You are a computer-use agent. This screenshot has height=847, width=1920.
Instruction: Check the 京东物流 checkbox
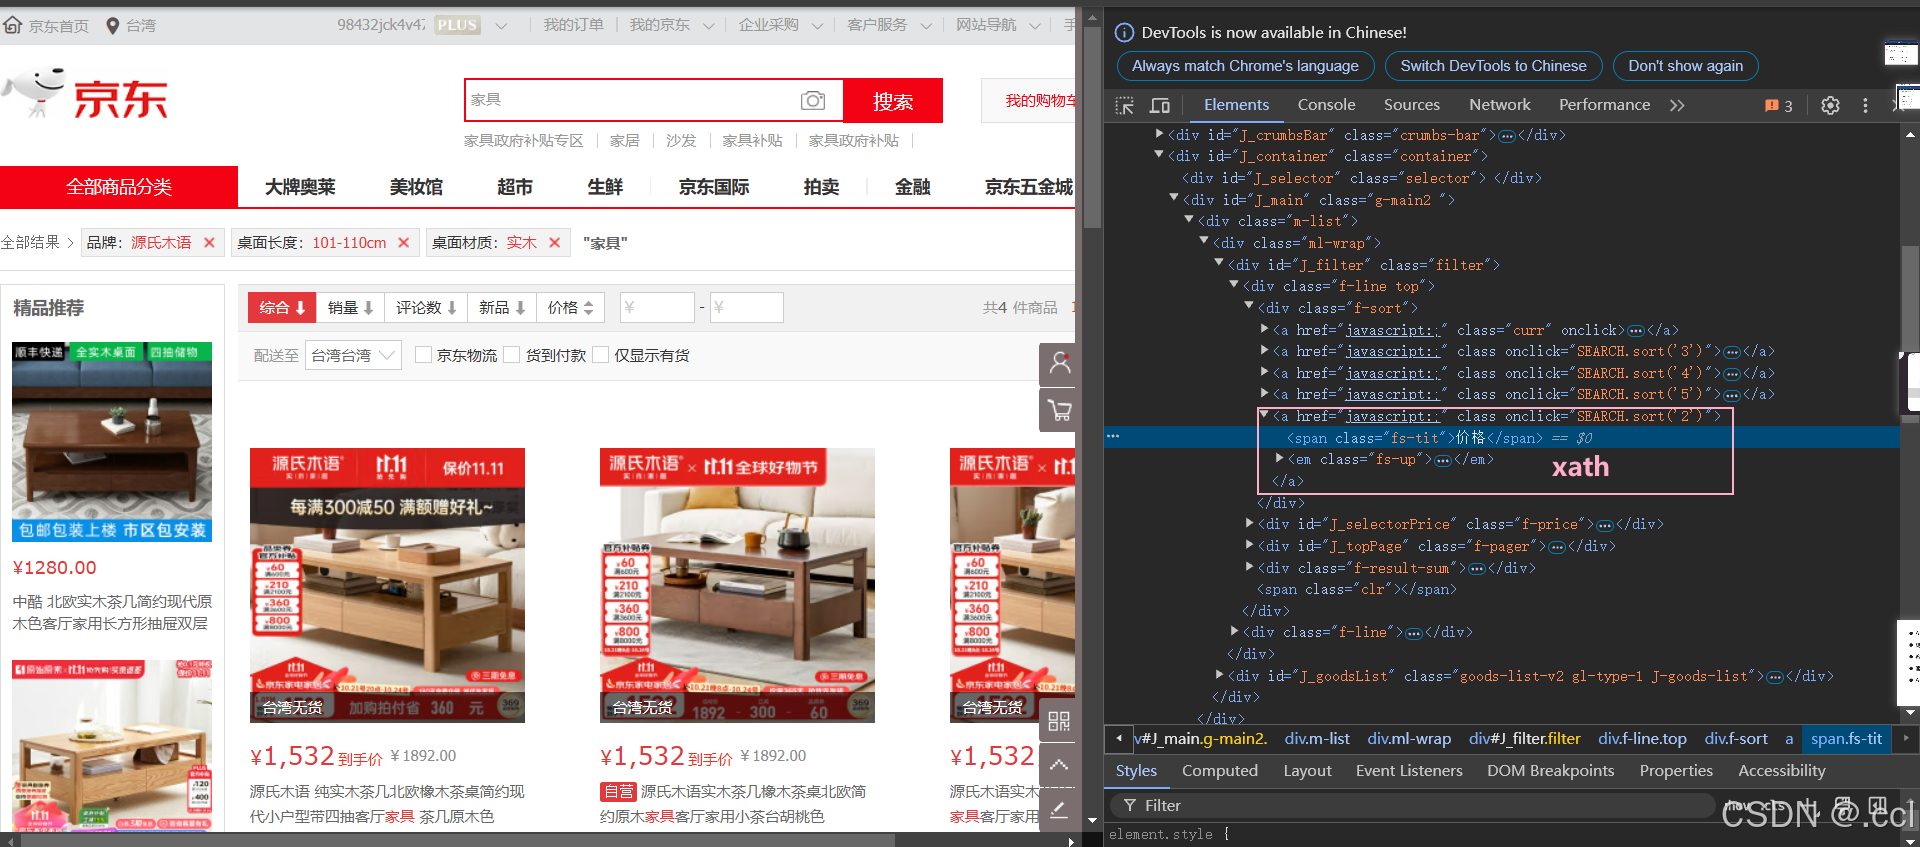coord(423,355)
